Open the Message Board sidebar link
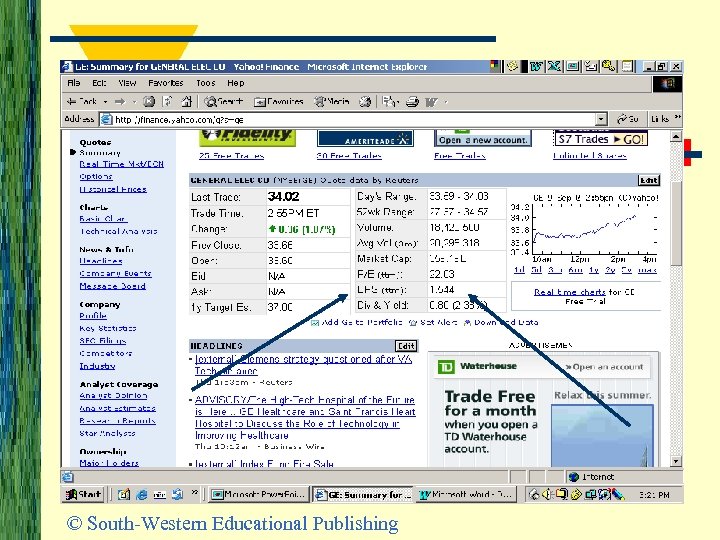 point(112,286)
